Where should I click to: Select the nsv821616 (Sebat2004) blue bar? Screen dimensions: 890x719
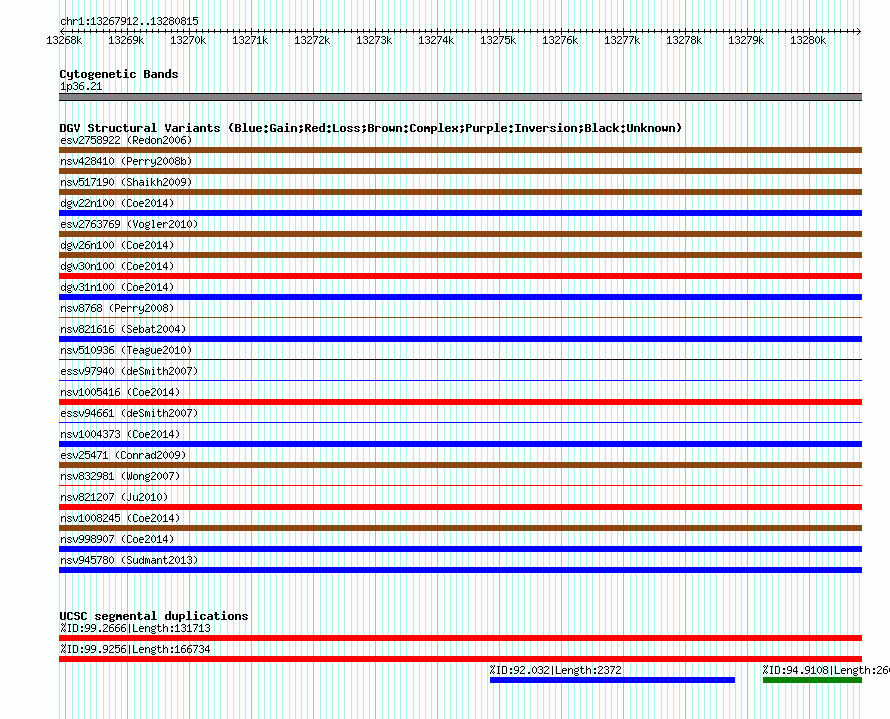[x=460, y=339]
